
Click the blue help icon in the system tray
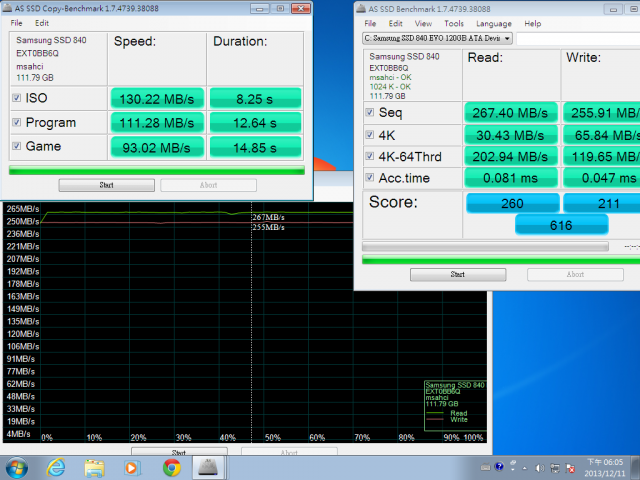point(499,467)
